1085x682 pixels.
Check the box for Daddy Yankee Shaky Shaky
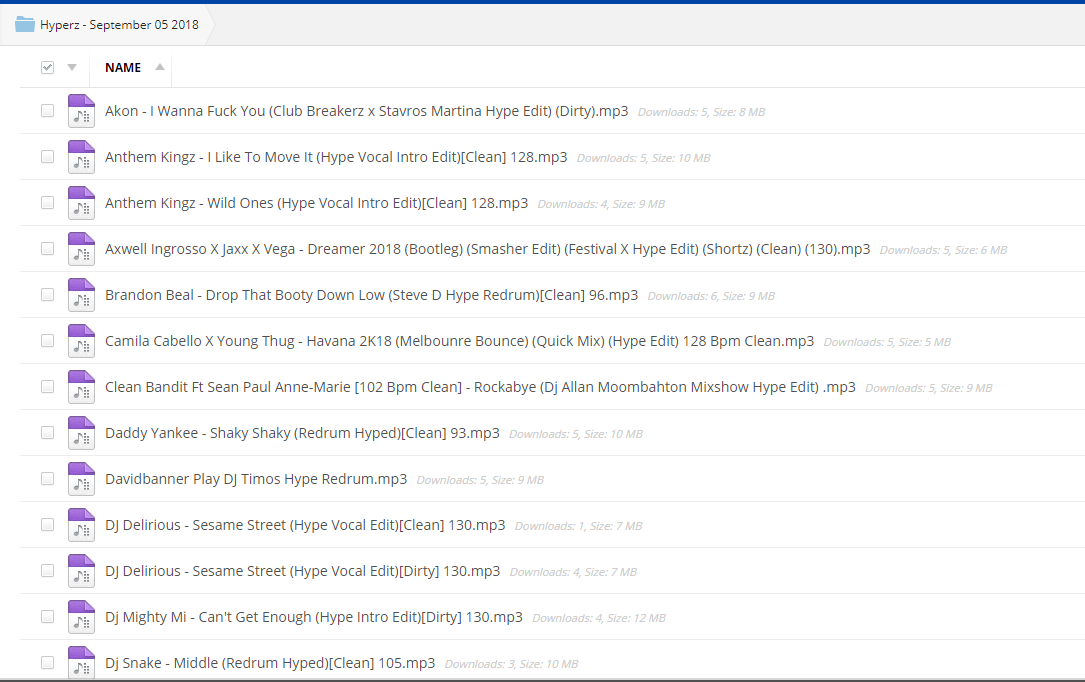47,432
